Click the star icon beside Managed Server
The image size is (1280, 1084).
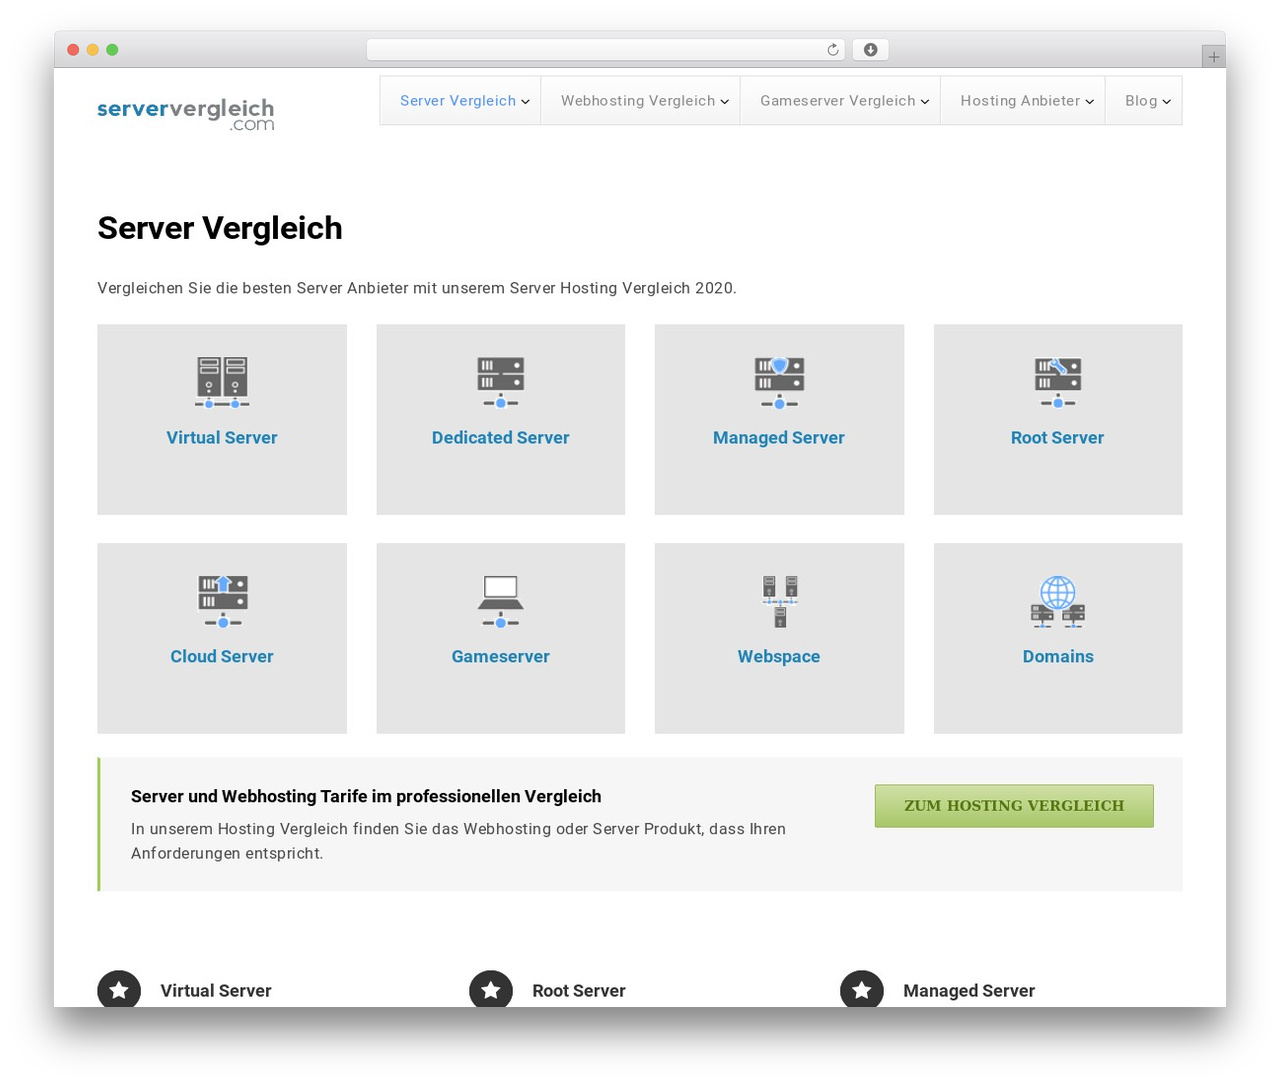(862, 990)
